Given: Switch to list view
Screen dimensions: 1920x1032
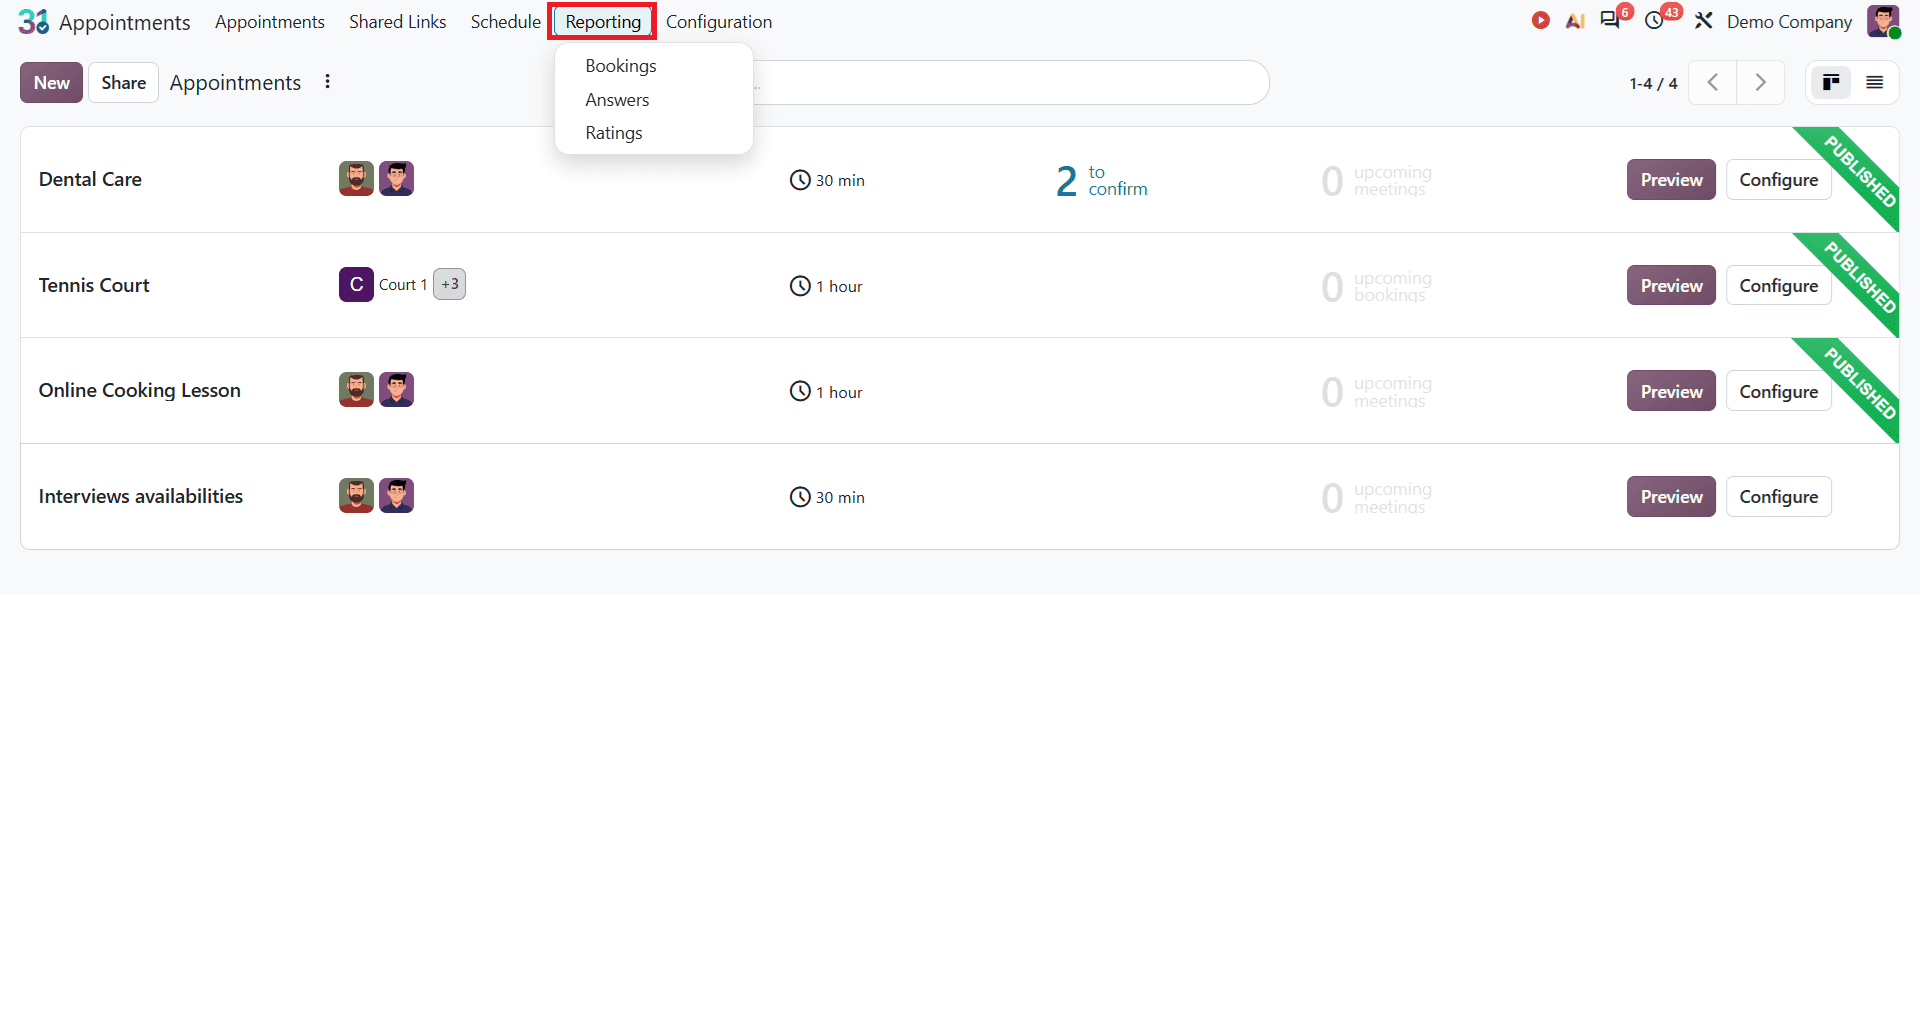Looking at the screenshot, I should click(x=1875, y=83).
